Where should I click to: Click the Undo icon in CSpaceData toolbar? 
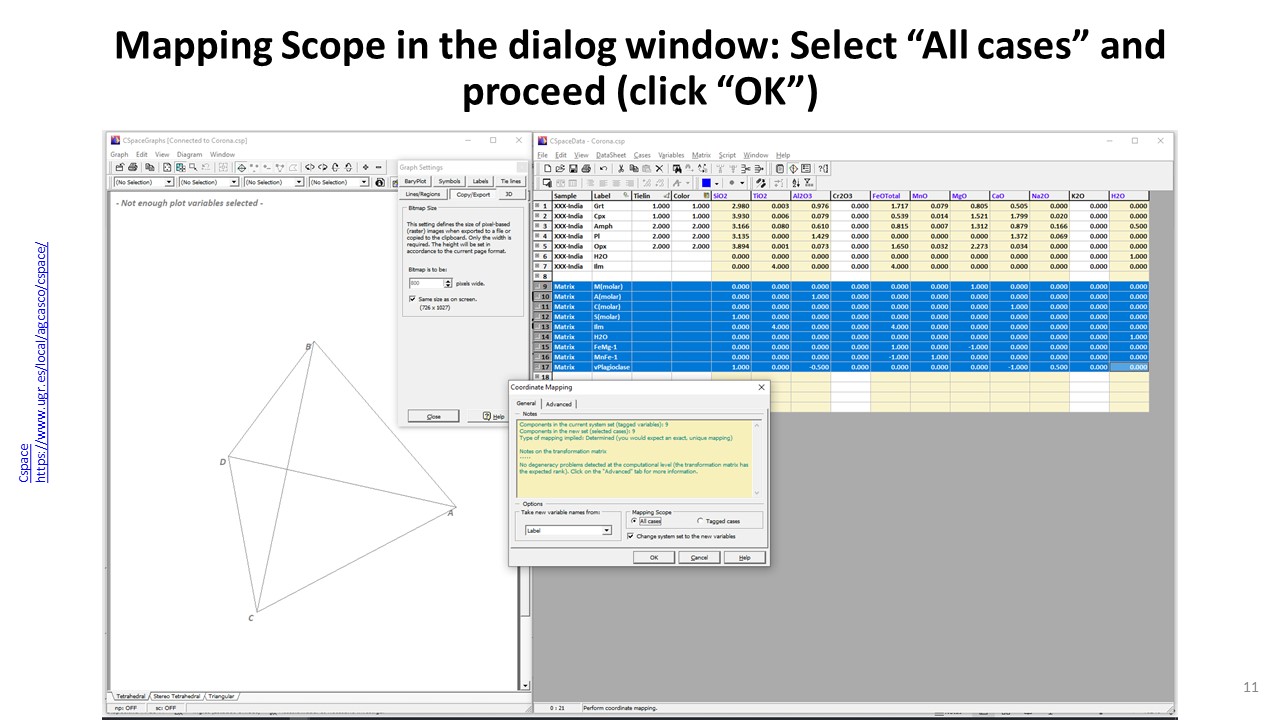click(x=603, y=169)
